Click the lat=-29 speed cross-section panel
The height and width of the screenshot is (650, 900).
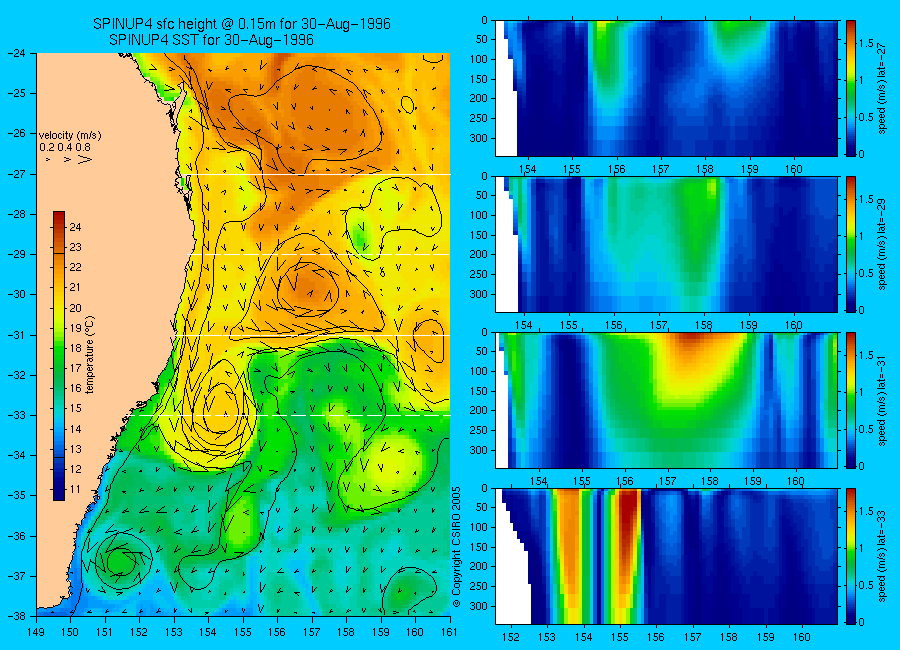pos(666,244)
